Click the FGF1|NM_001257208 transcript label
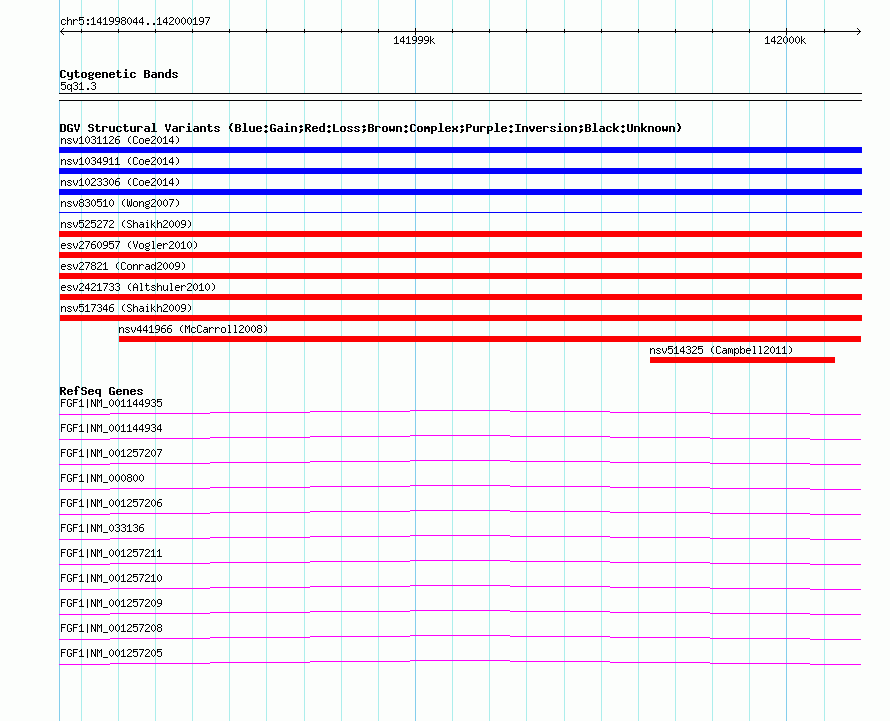This screenshot has height=721, width=890. [x=111, y=628]
